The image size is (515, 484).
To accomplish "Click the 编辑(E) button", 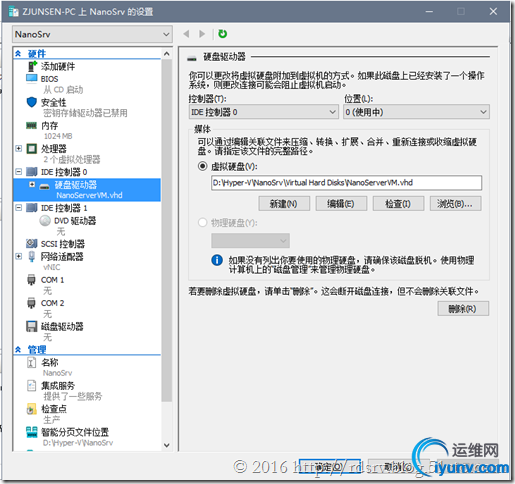I will click(341, 204).
